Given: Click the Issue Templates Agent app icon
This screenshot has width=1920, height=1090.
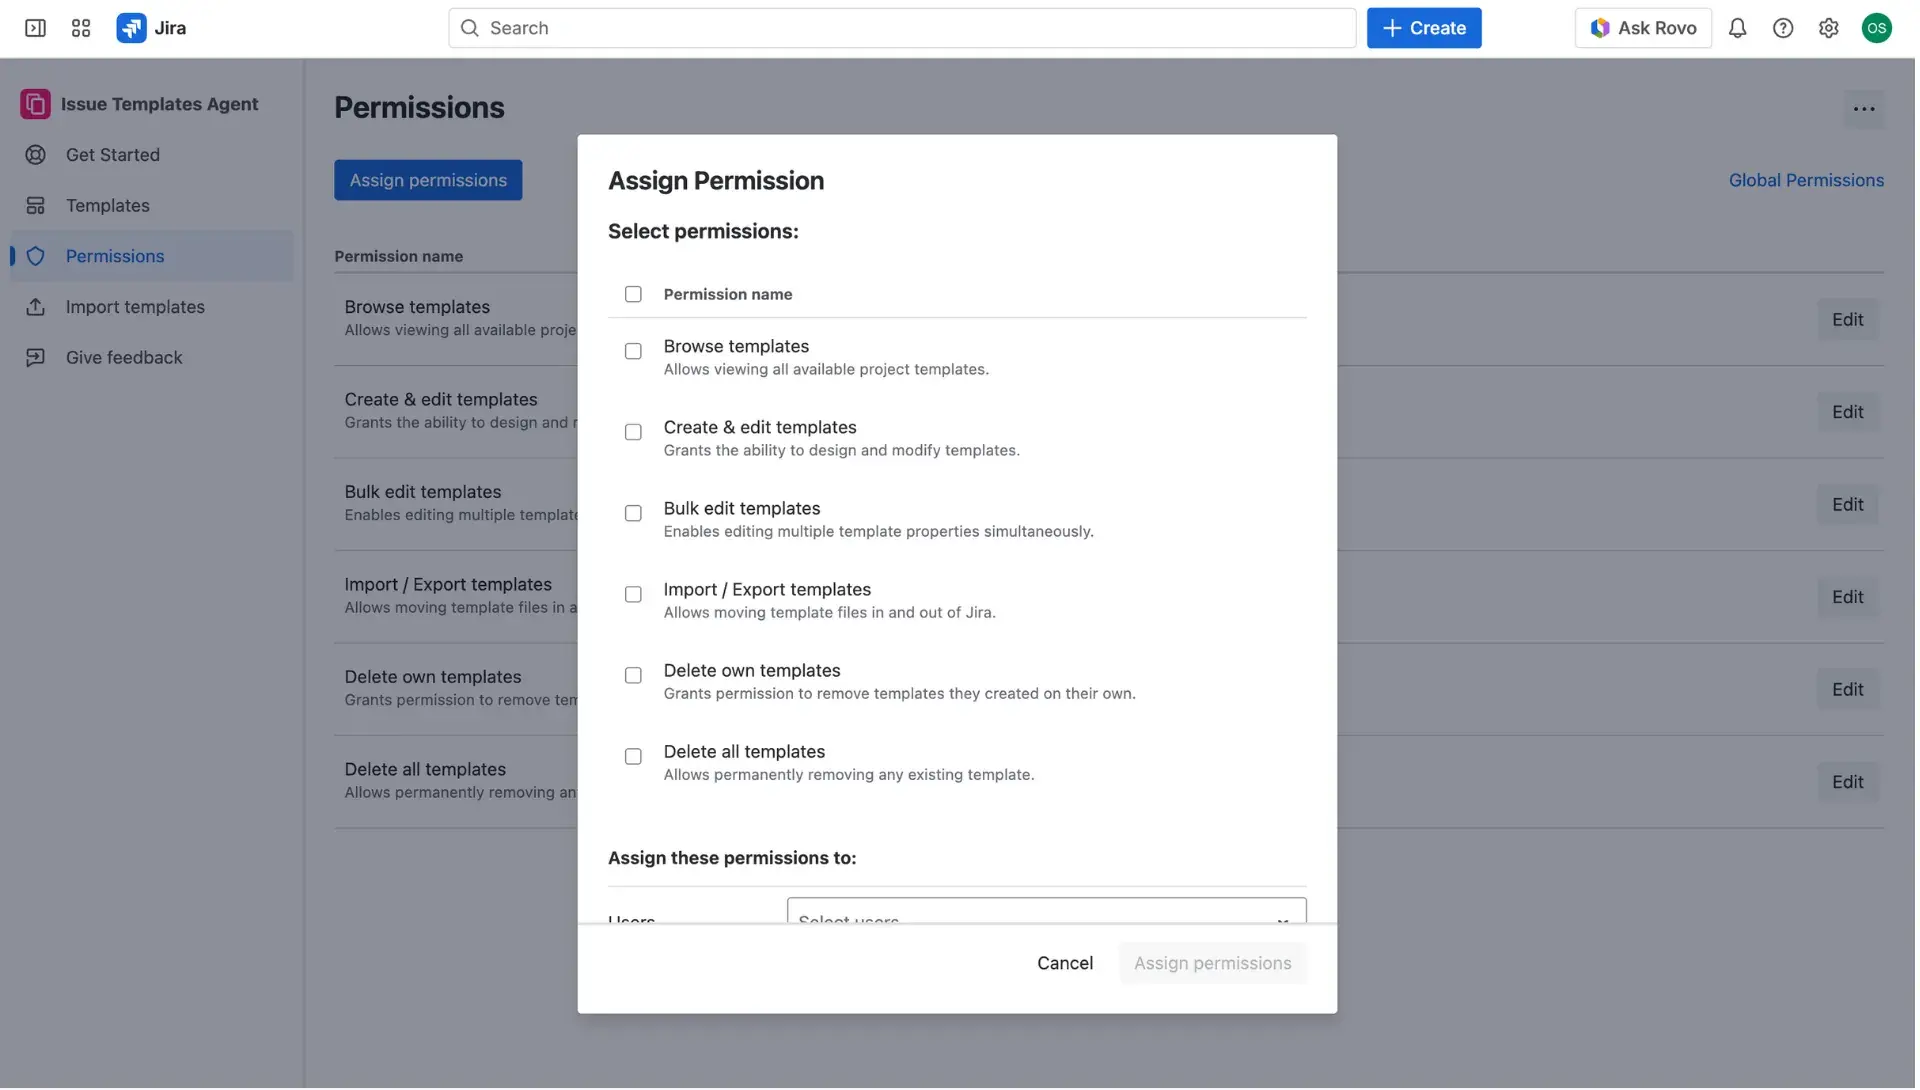Looking at the screenshot, I should click(x=35, y=103).
